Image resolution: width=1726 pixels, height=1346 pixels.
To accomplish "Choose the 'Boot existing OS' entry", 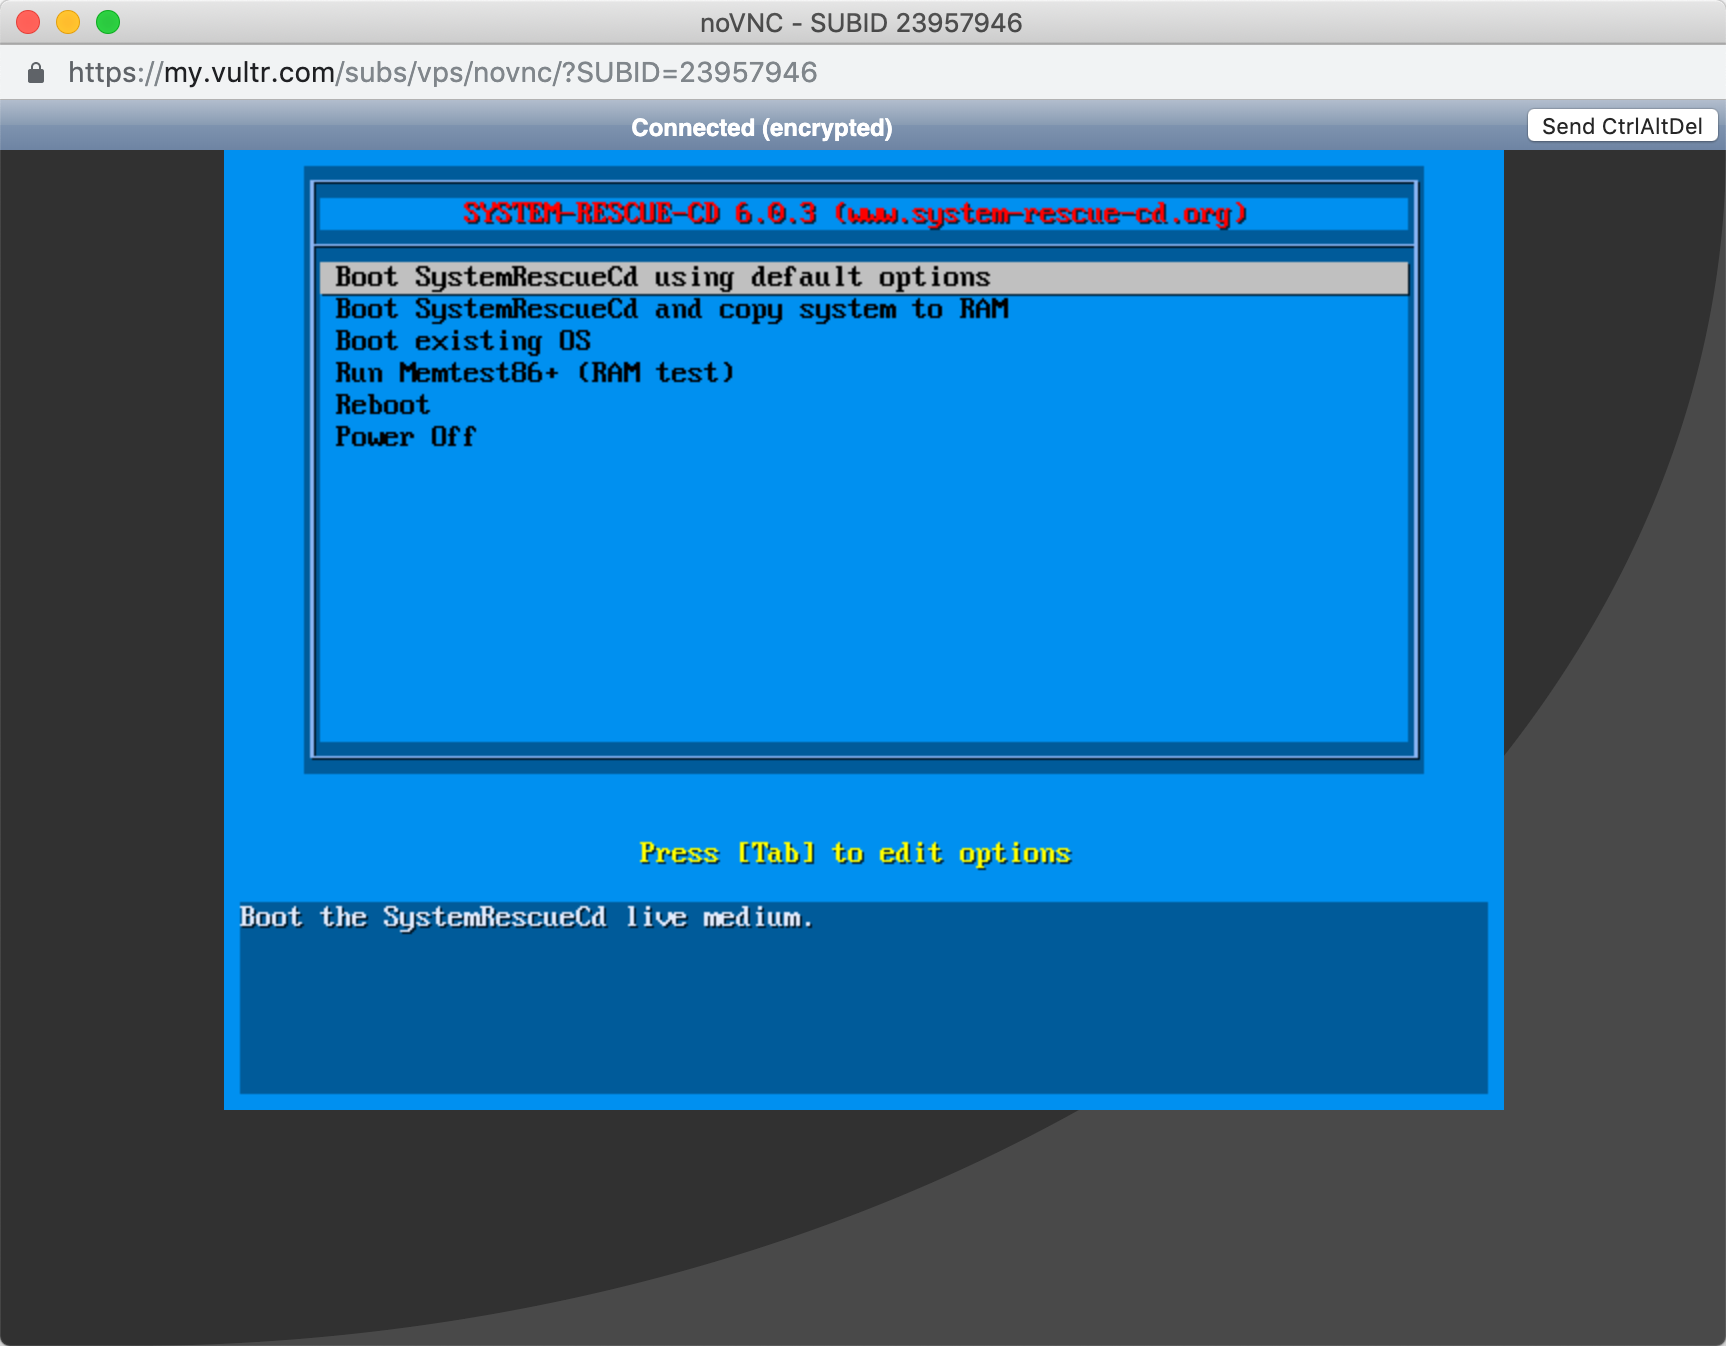I will tap(463, 342).
